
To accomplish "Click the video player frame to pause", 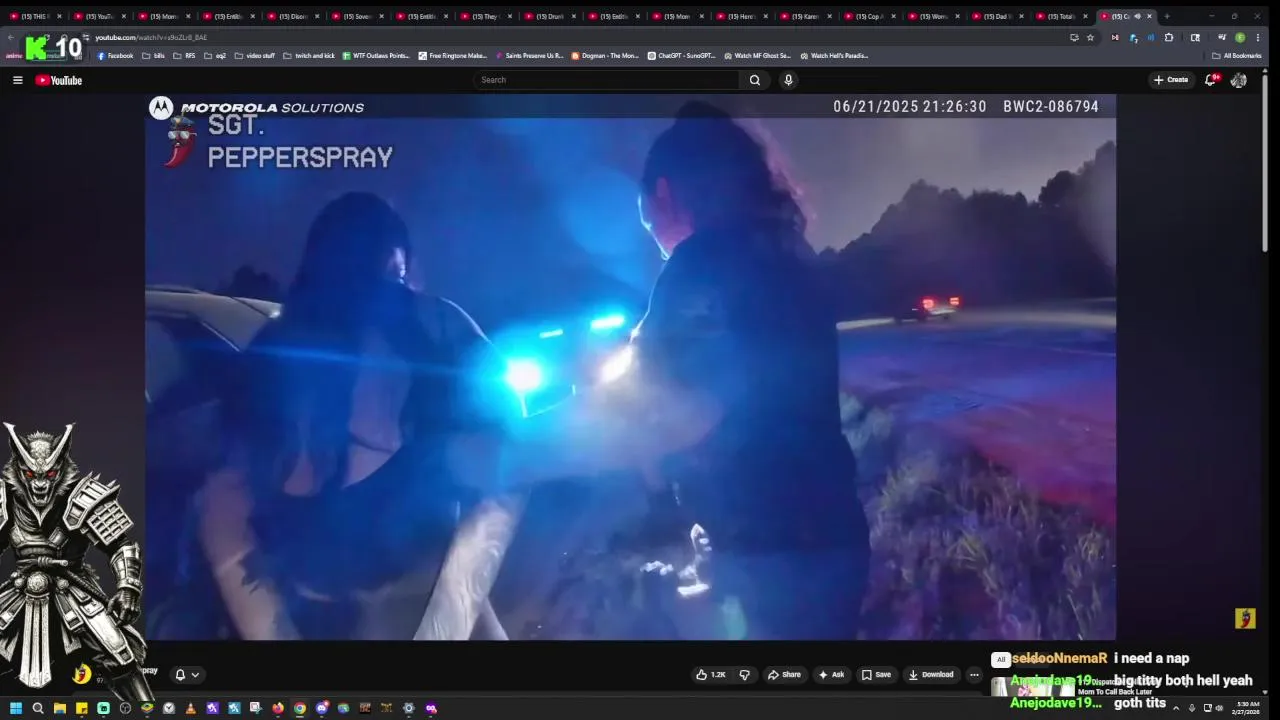I will (630, 367).
